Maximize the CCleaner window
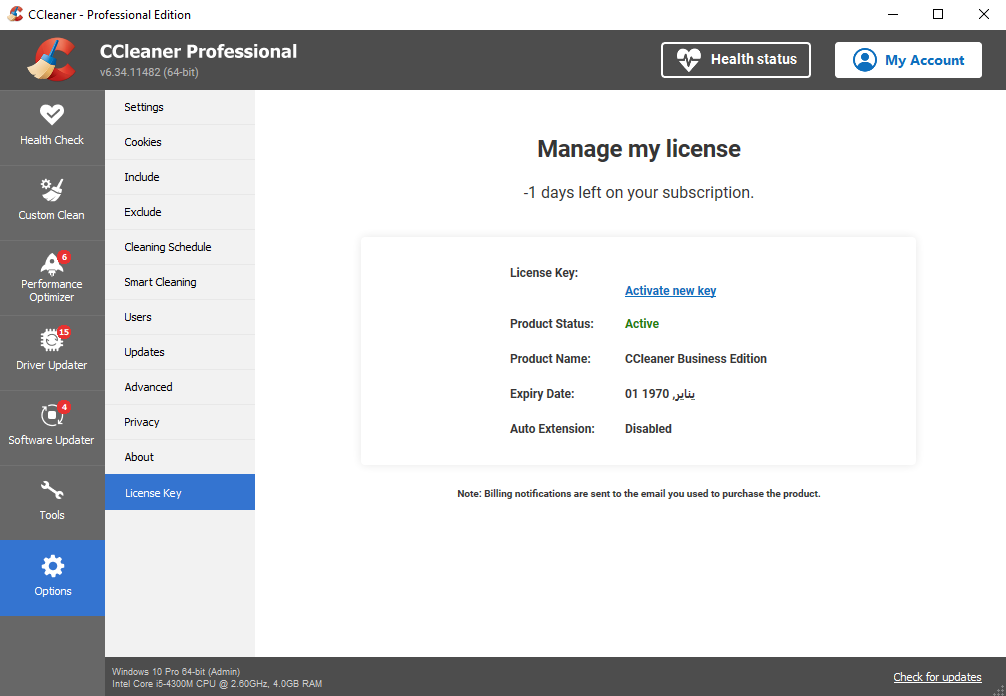This screenshot has height=696, width=1006. coord(938,14)
